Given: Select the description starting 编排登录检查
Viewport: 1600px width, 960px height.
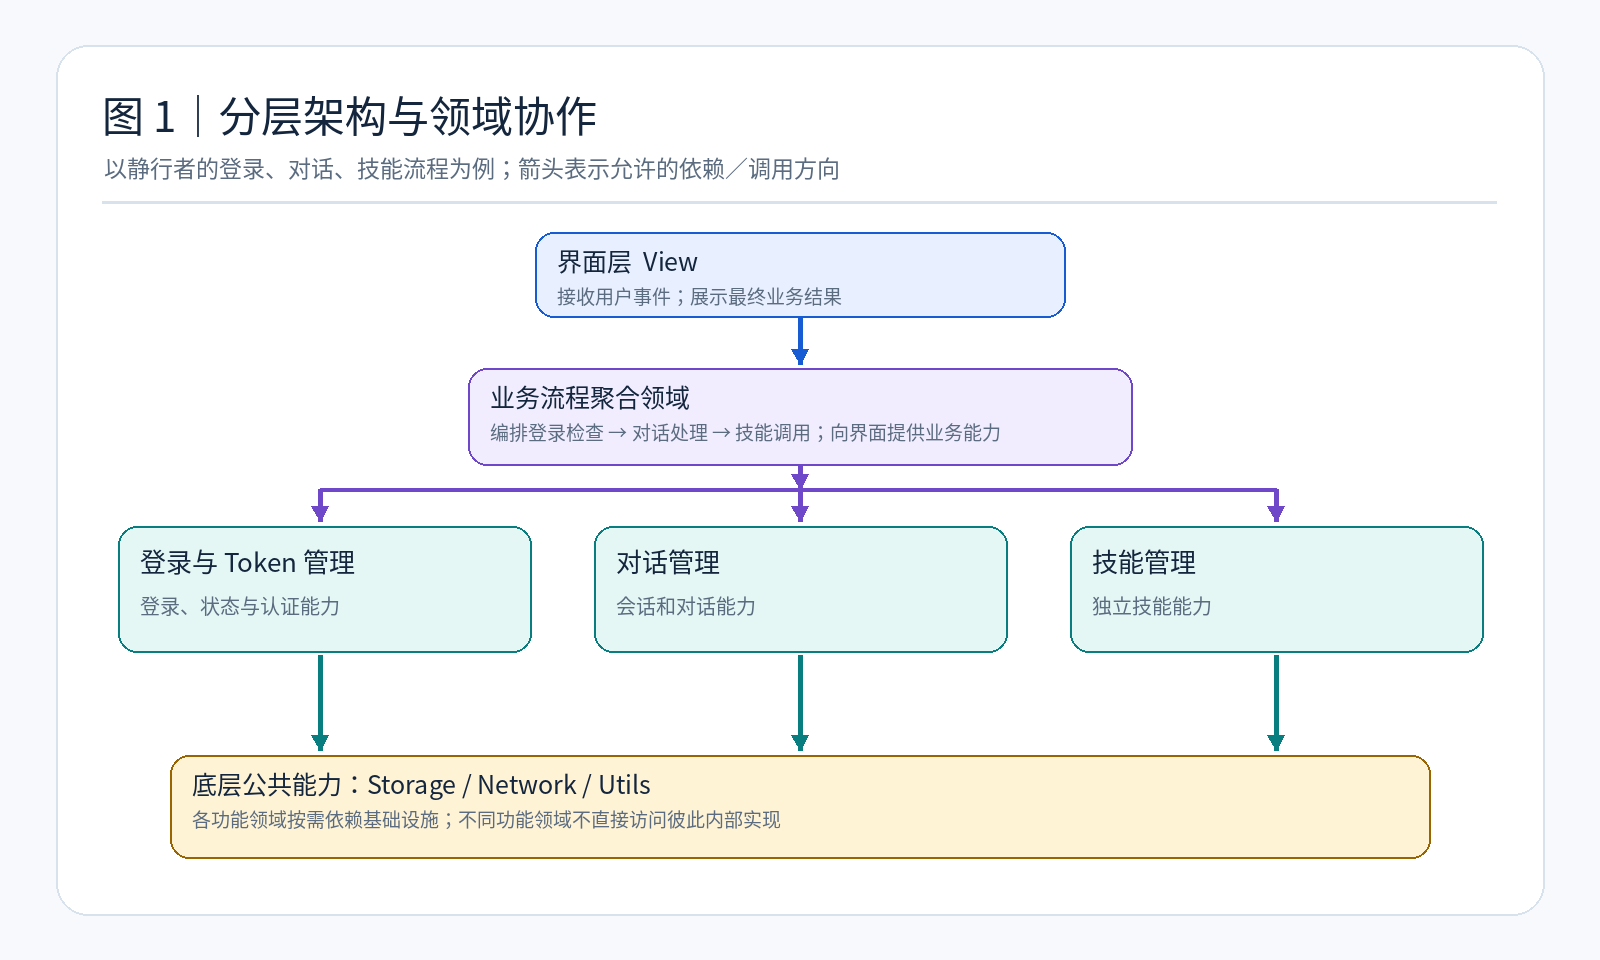Looking at the screenshot, I should [x=745, y=433].
